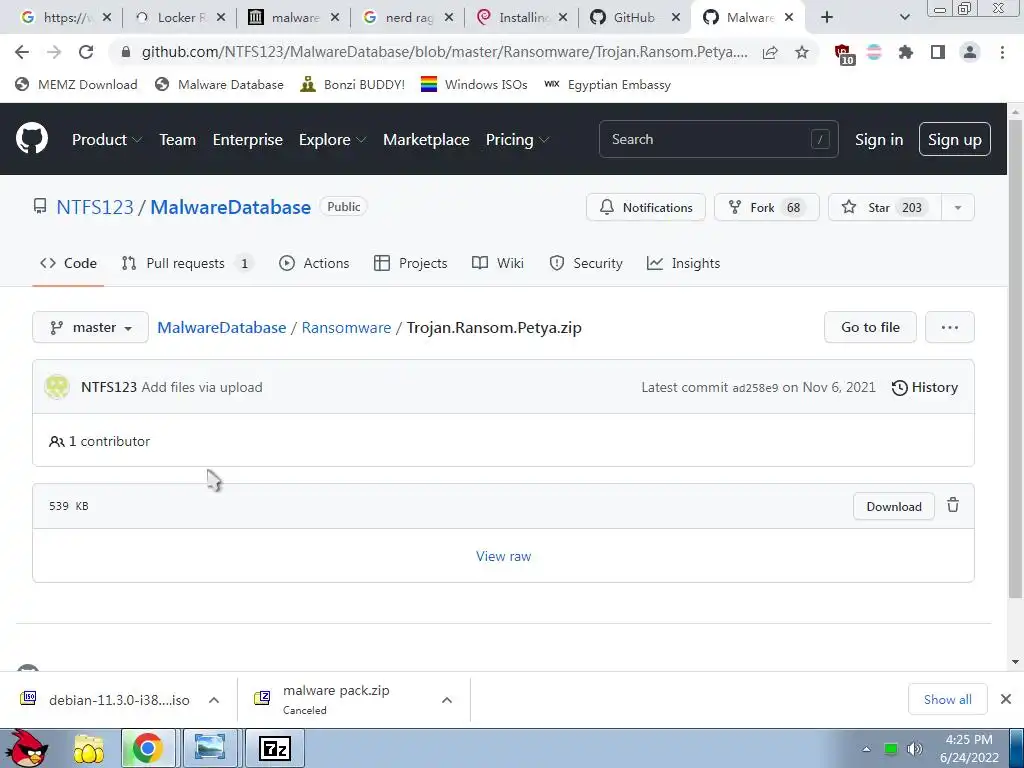
Task: Open the three-dot file options menu
Action: [950, 327]
